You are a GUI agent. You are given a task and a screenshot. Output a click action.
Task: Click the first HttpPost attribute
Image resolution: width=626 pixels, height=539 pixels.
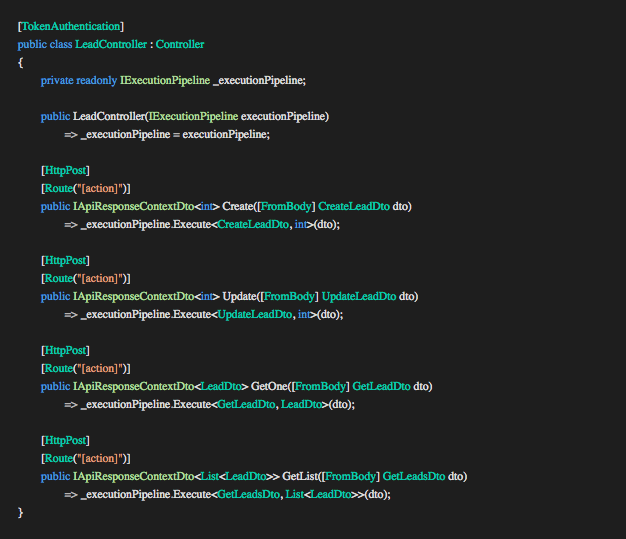tap(65, 170)
